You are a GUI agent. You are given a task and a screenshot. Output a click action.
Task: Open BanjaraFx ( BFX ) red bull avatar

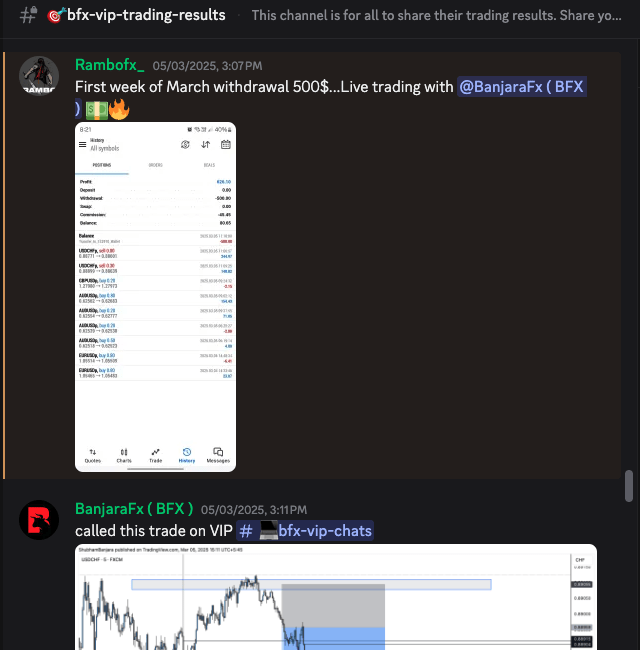pyautogui.click(x=39, y=520)
